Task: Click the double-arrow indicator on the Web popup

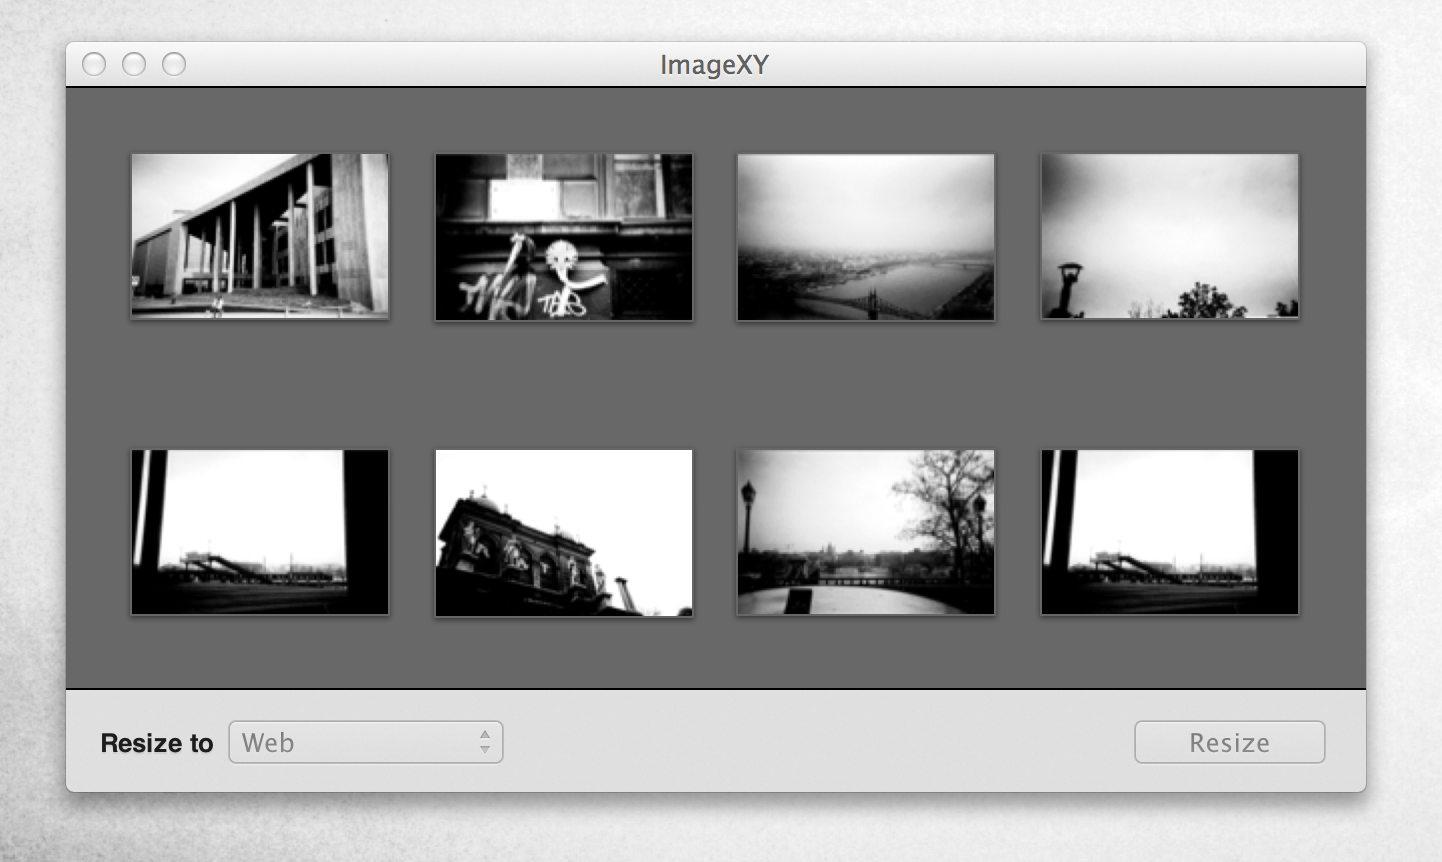Action: click(485, 743)
